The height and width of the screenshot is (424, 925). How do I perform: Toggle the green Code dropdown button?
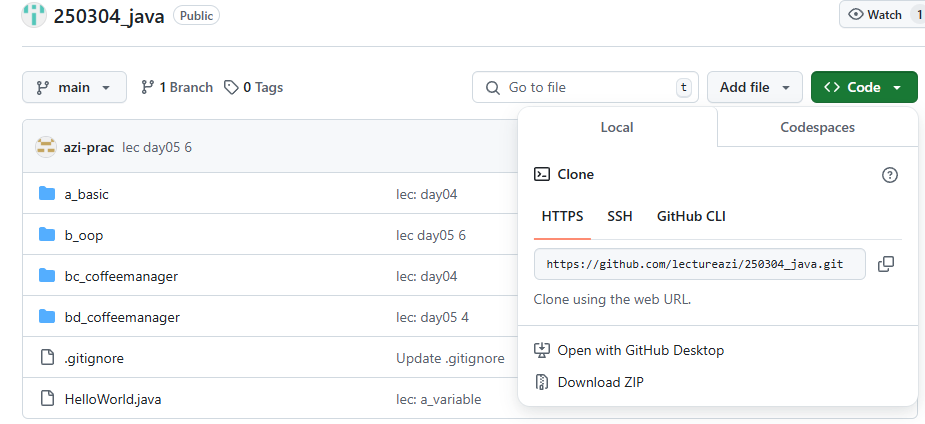pyautogui.click(x=864, y=87)
